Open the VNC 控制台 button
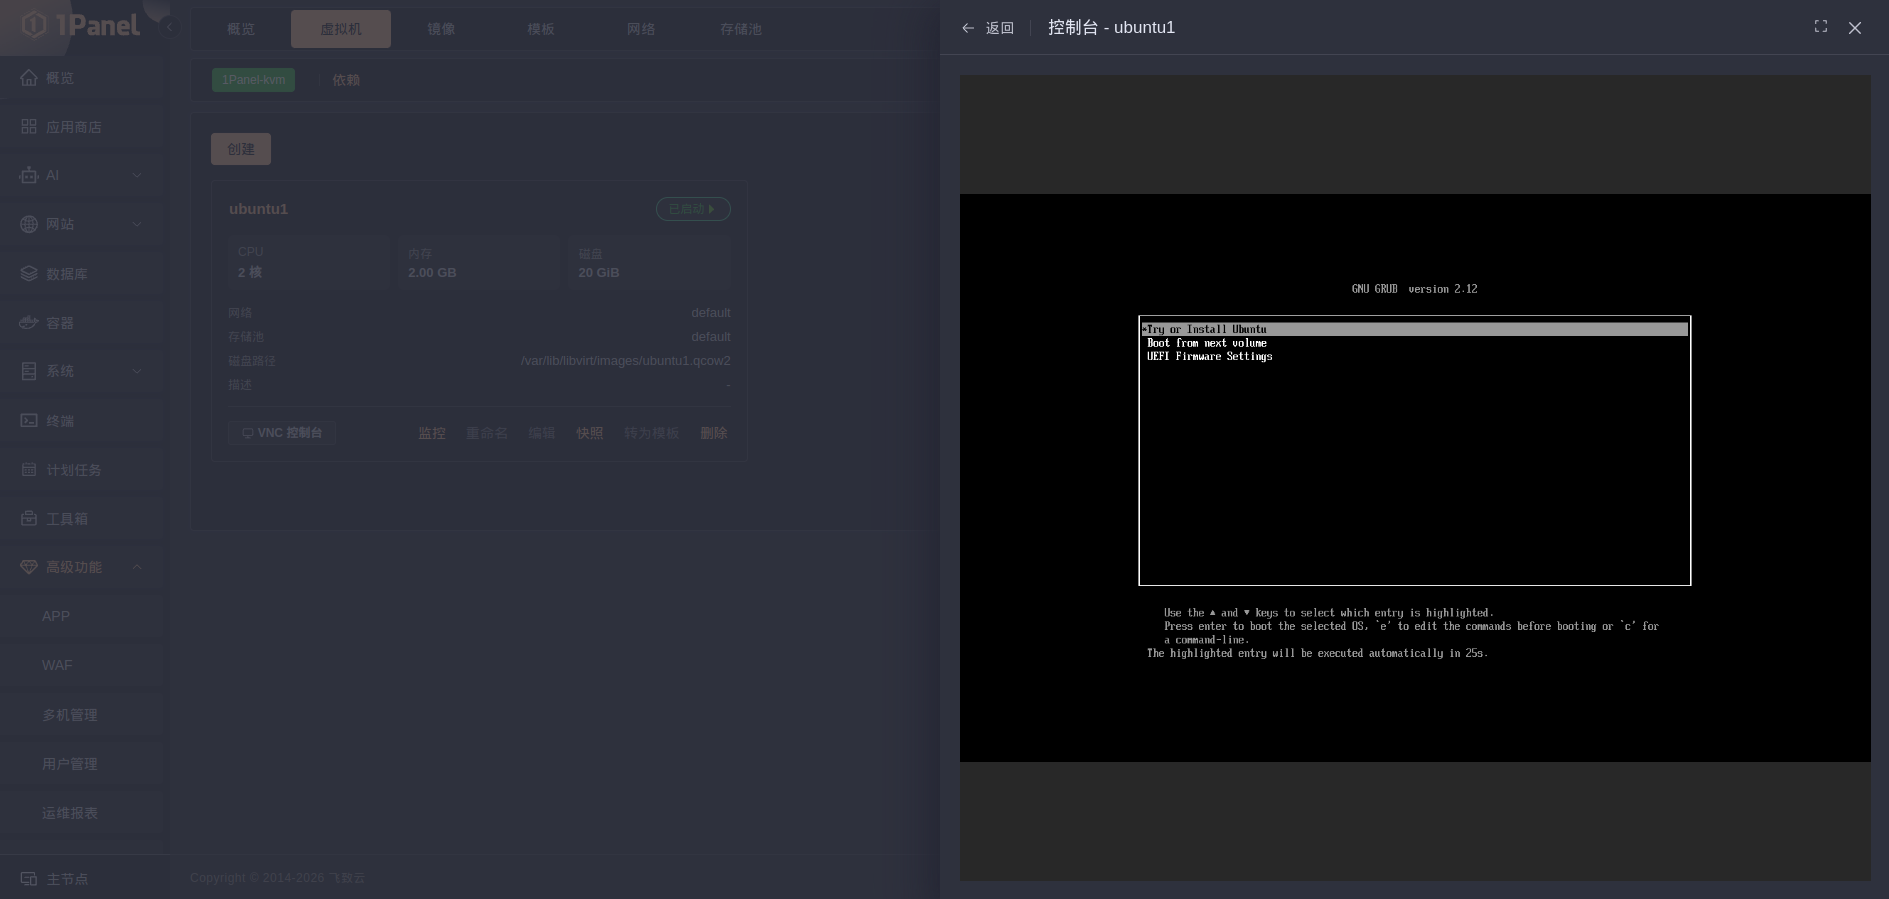 (x=282, y=433)
